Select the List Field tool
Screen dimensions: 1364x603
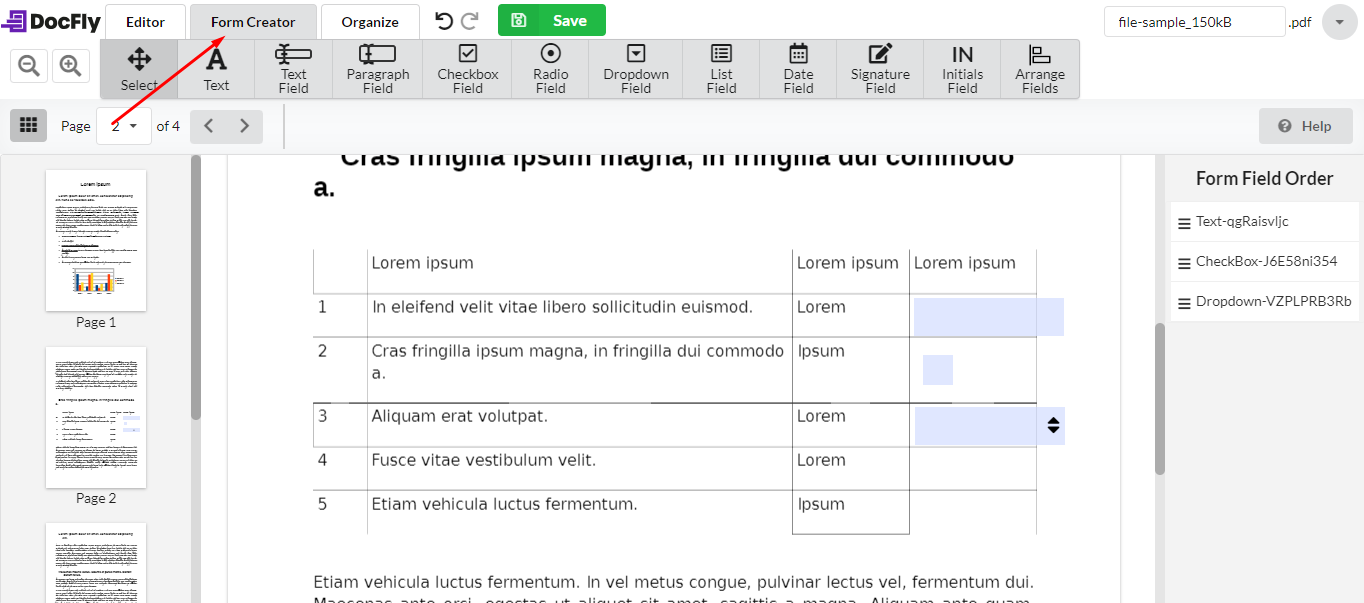coord(720,68)
